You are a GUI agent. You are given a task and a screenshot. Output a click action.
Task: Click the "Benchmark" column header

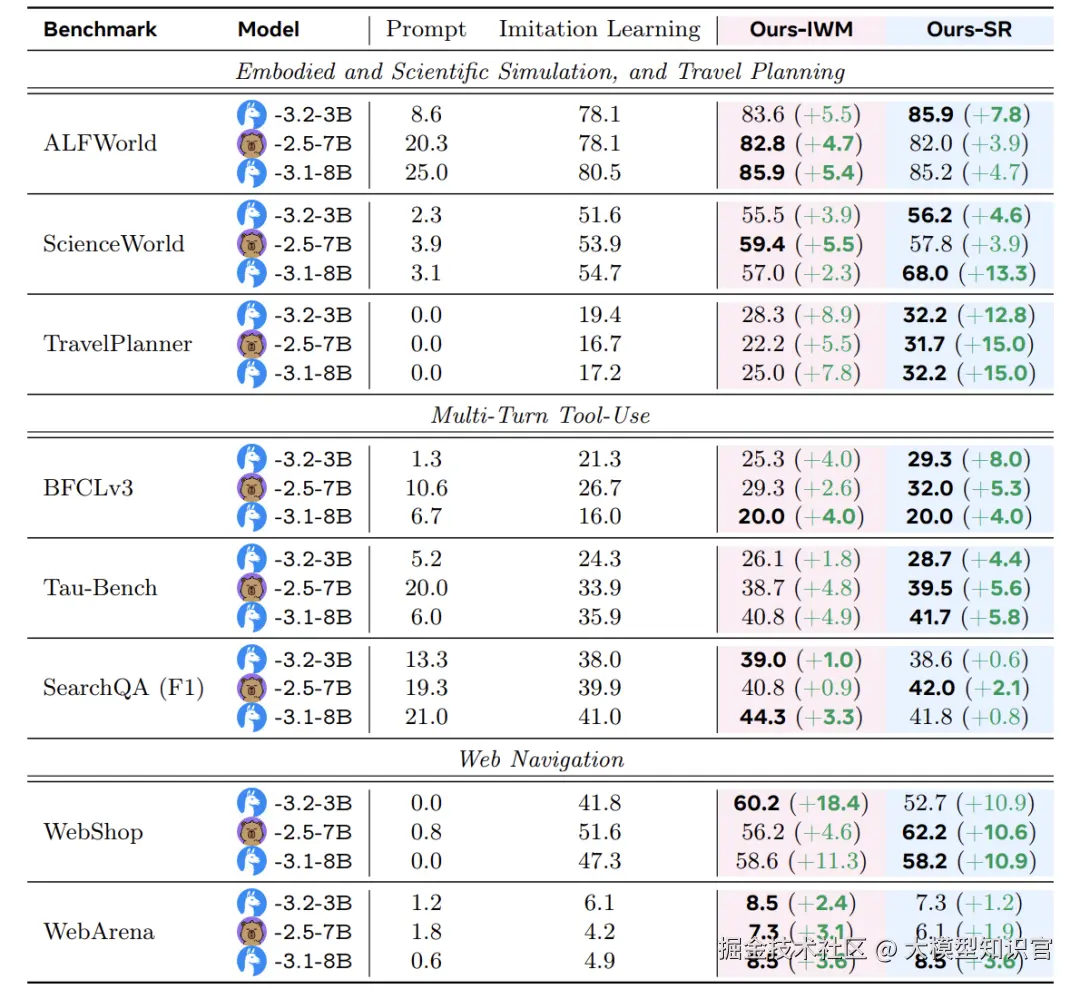coord(100,30)
